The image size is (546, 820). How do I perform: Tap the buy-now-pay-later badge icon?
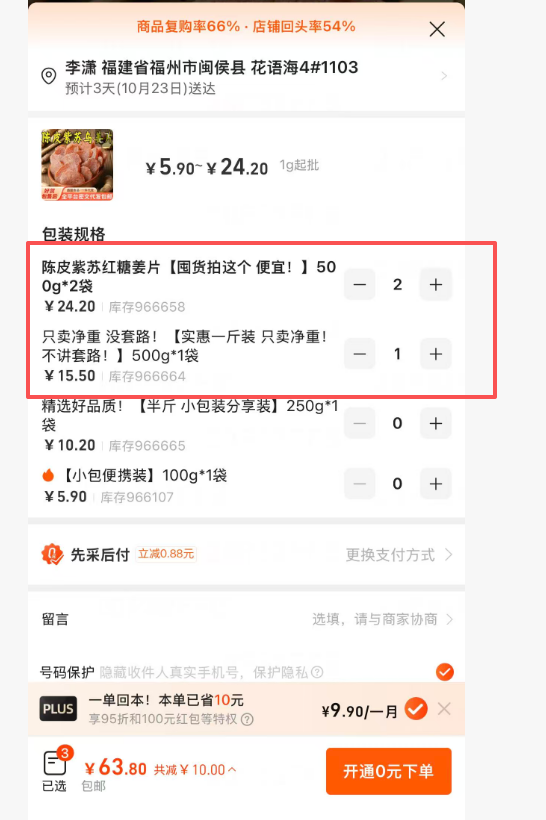coord(52,554)
